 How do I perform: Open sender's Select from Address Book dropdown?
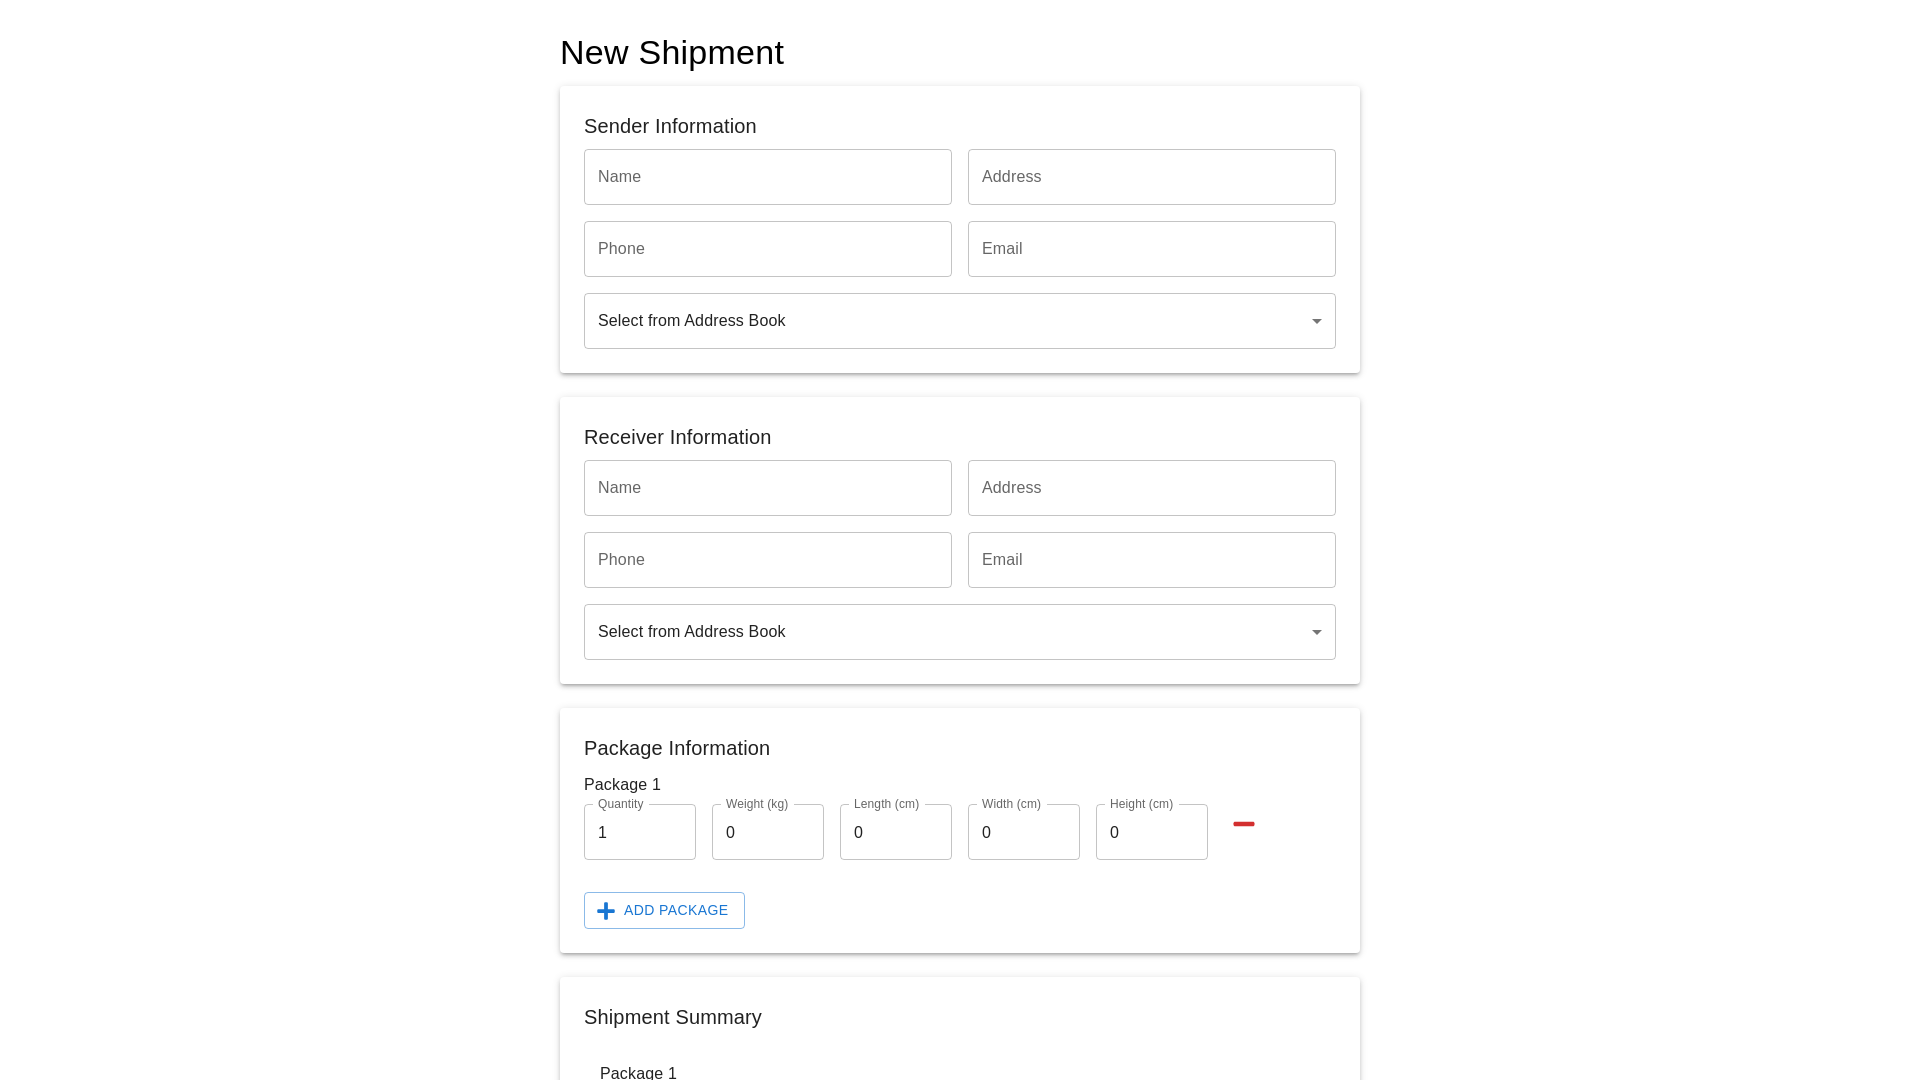pos(959,321)
